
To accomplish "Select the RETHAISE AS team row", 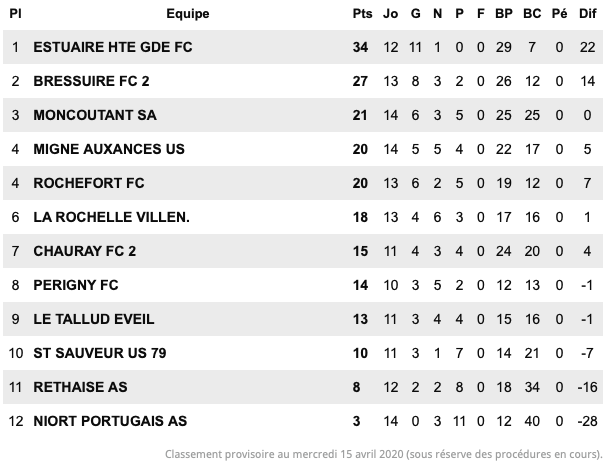I will (303, 387).
